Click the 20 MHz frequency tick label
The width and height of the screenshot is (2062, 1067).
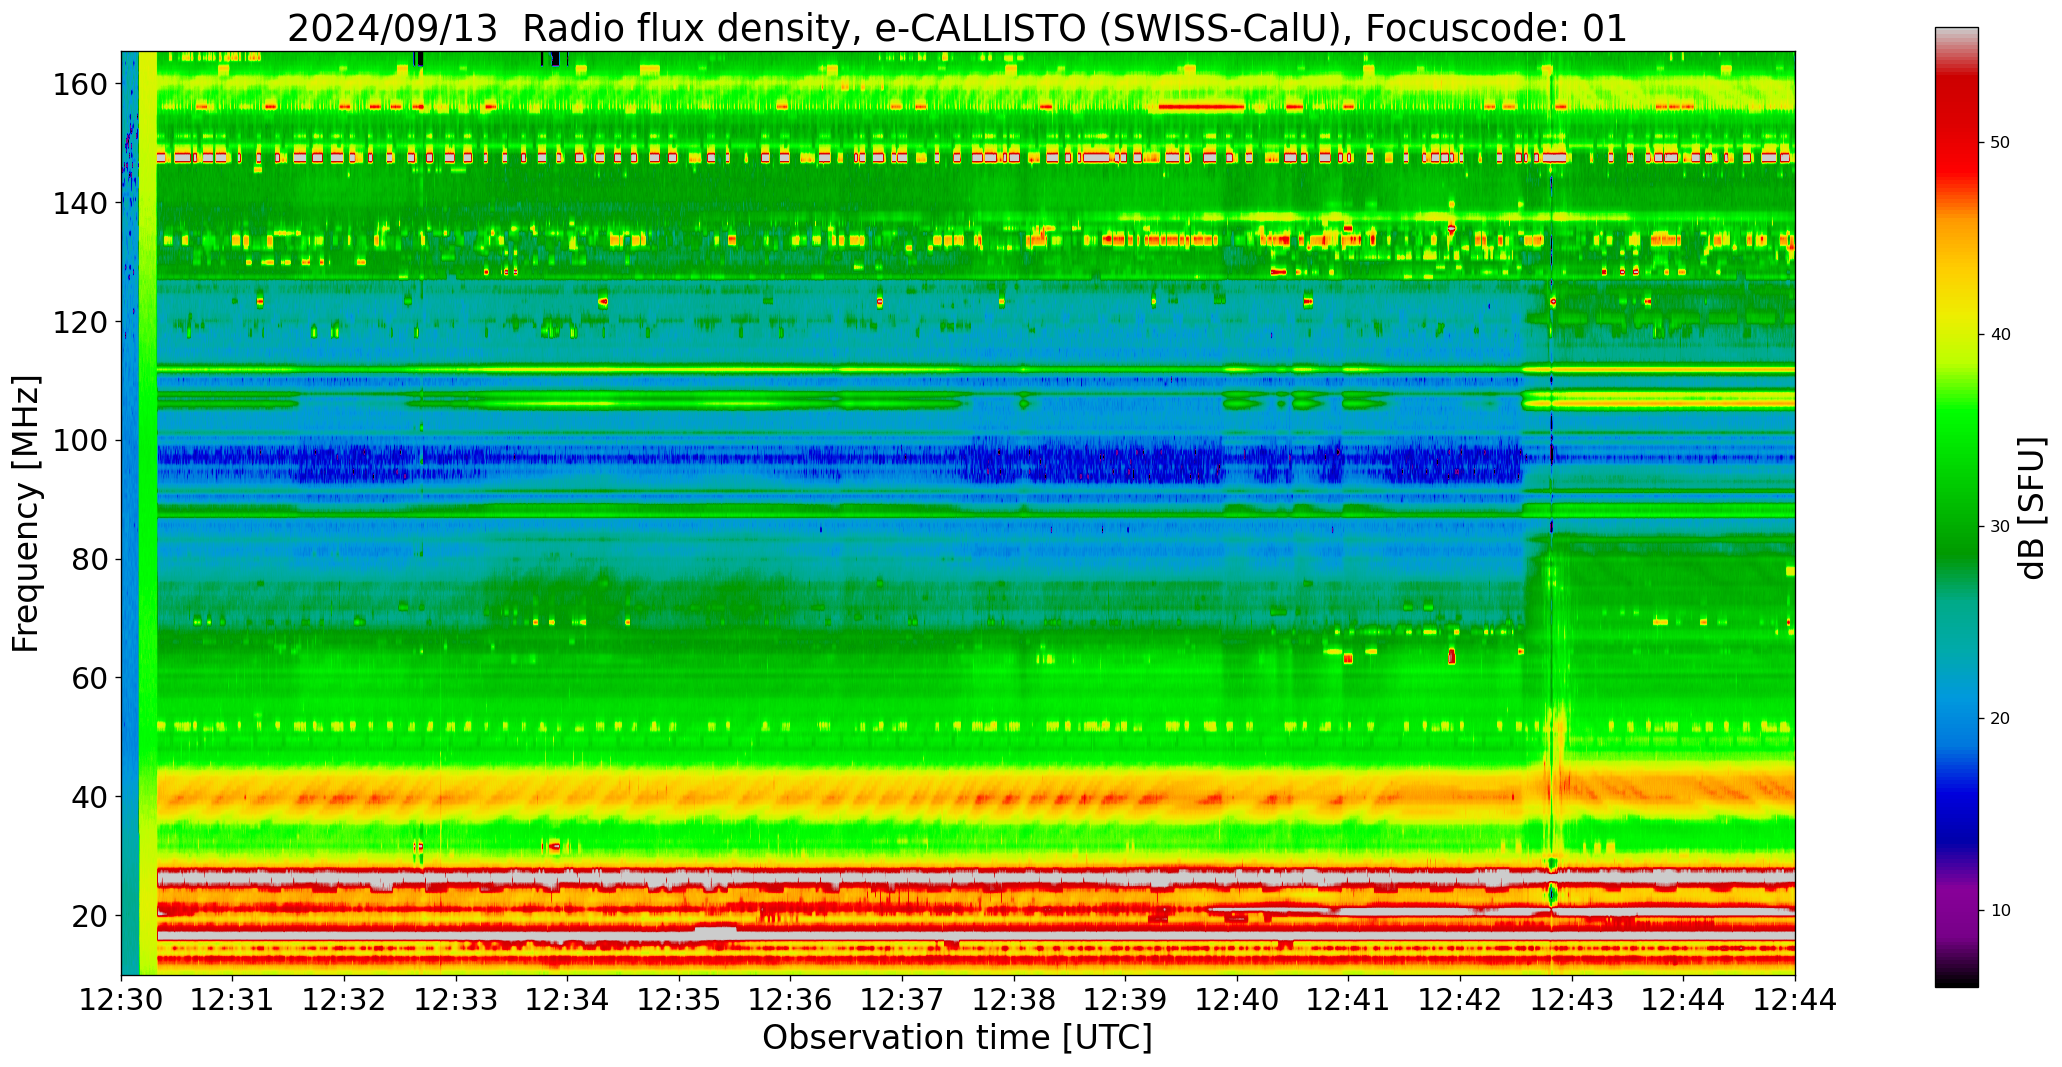point(90,916)
